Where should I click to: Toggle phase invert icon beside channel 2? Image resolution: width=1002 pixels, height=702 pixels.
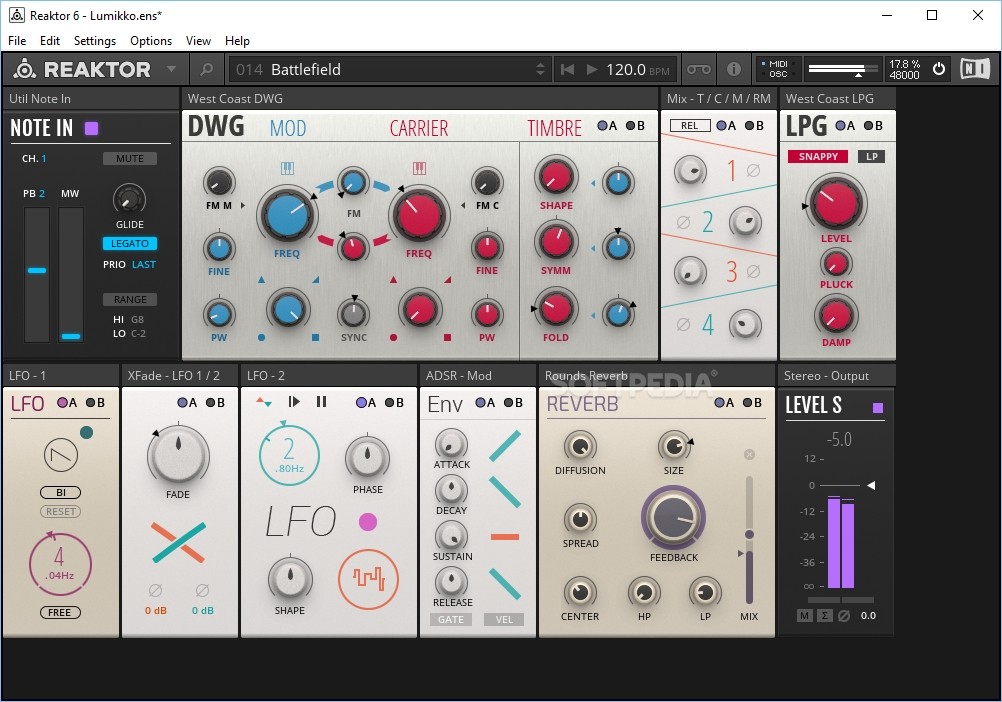(683, 222)
